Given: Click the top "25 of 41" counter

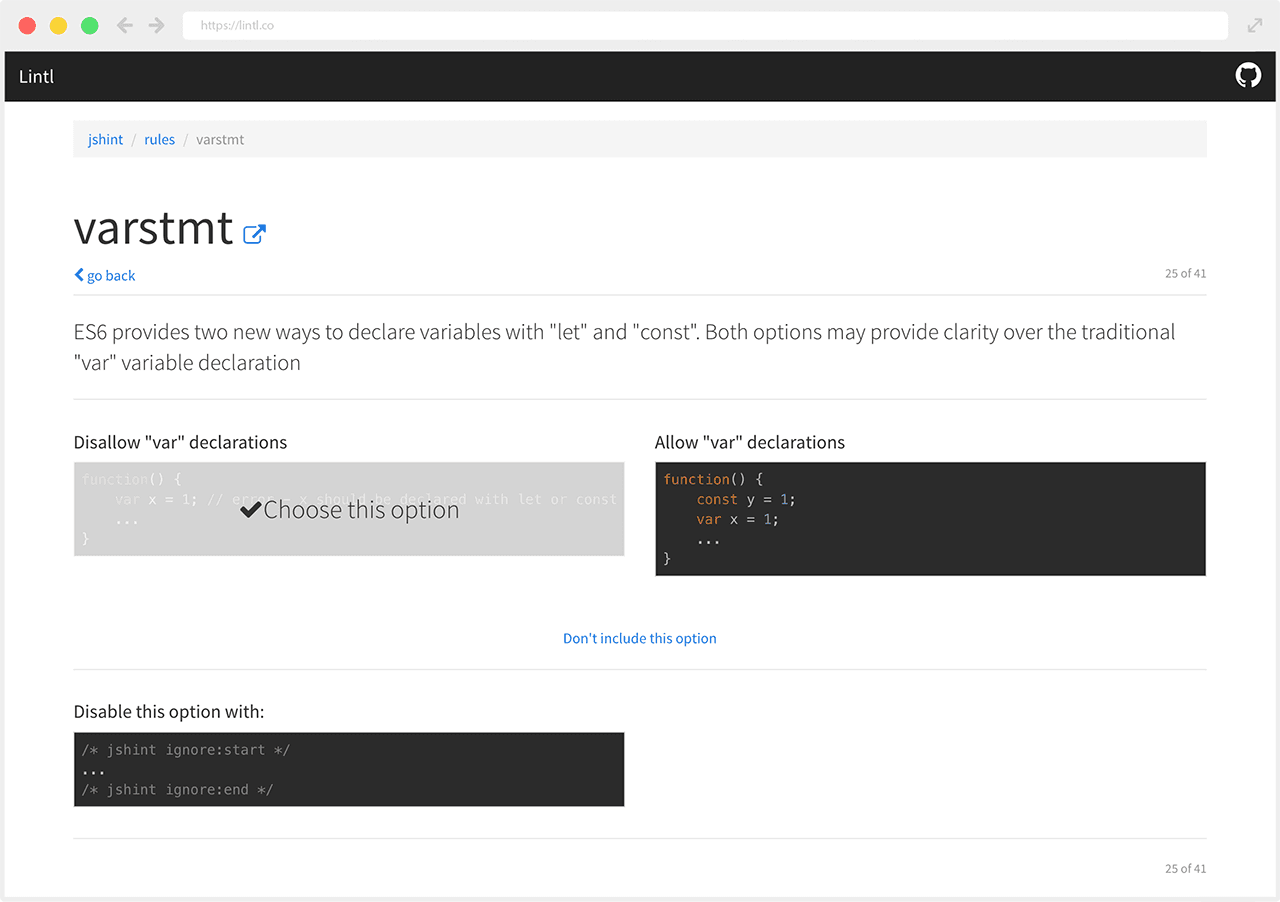Looking at the screenshot, I should [1185, 273].
